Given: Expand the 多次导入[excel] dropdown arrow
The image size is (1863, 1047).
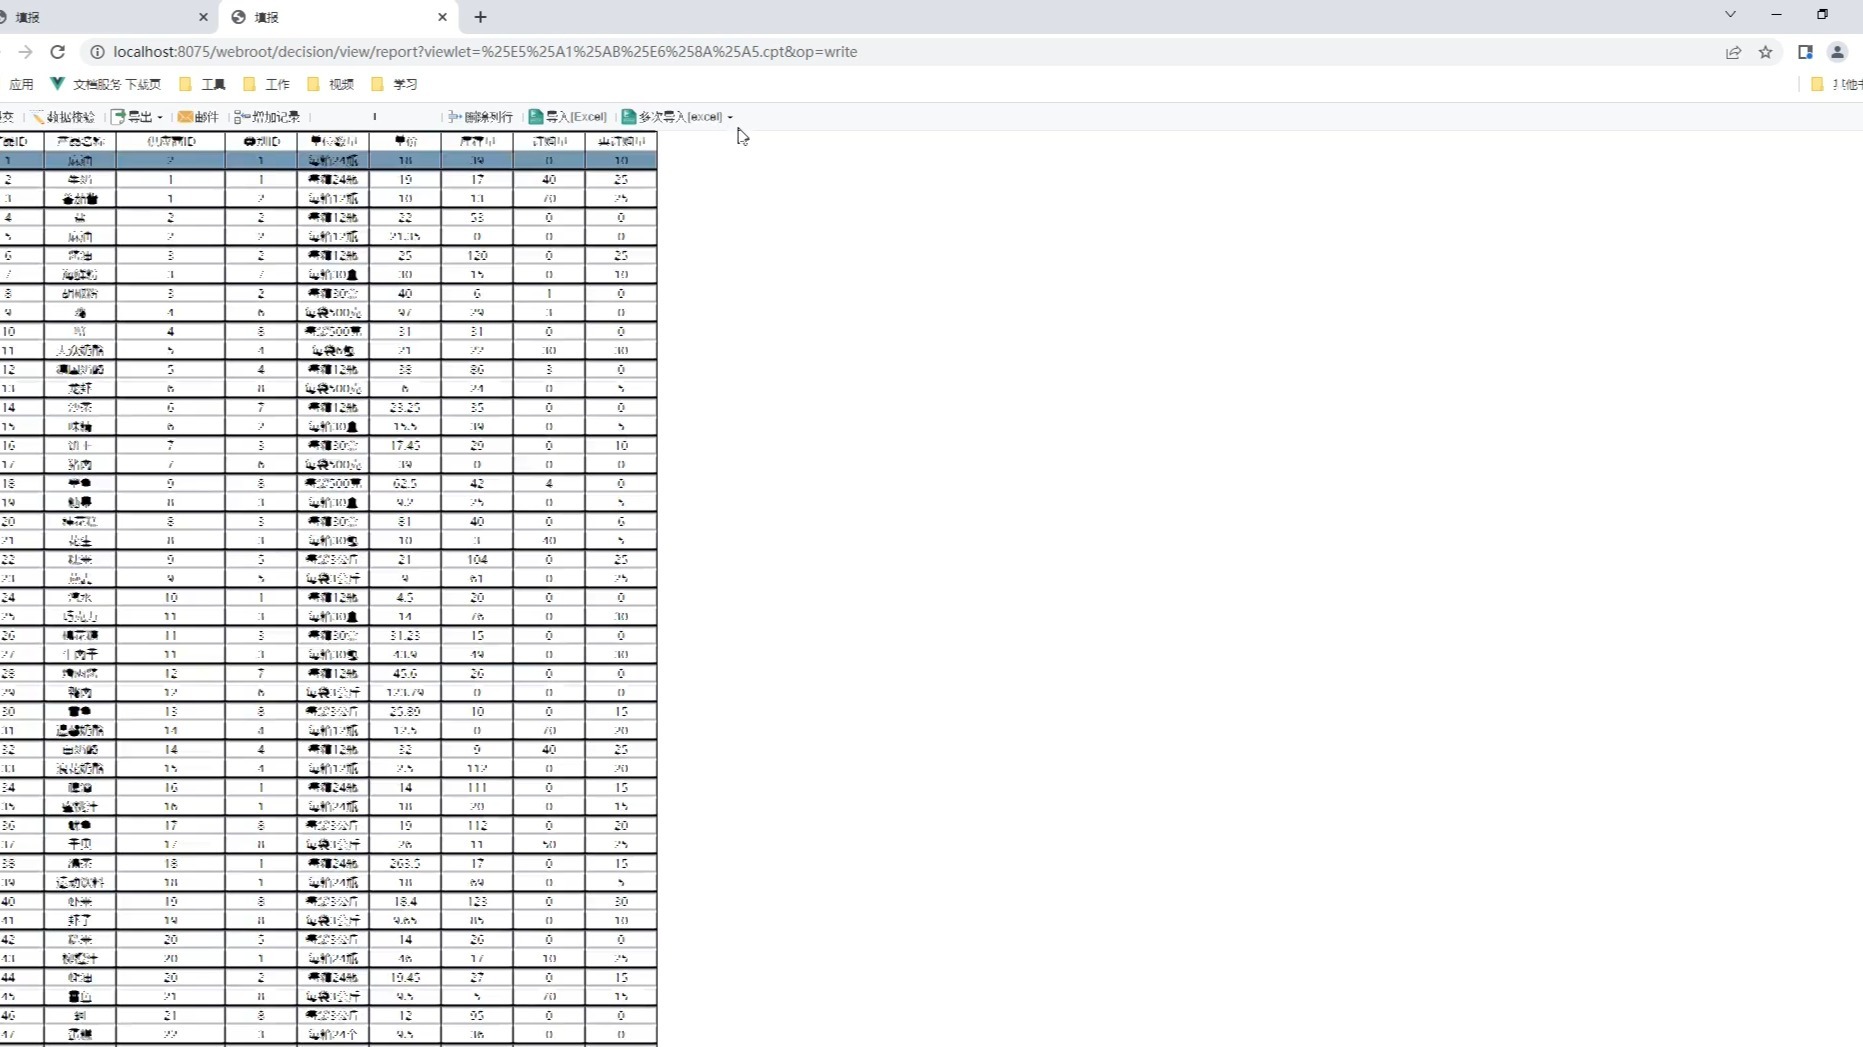Looking at the screenshot, I should (x=730, y=117).
